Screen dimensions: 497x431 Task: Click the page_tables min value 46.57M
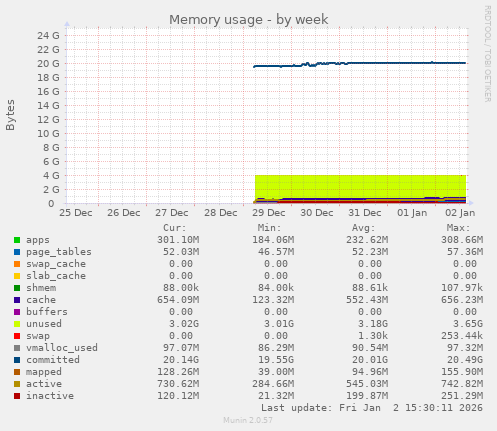(x=276, y=252)
